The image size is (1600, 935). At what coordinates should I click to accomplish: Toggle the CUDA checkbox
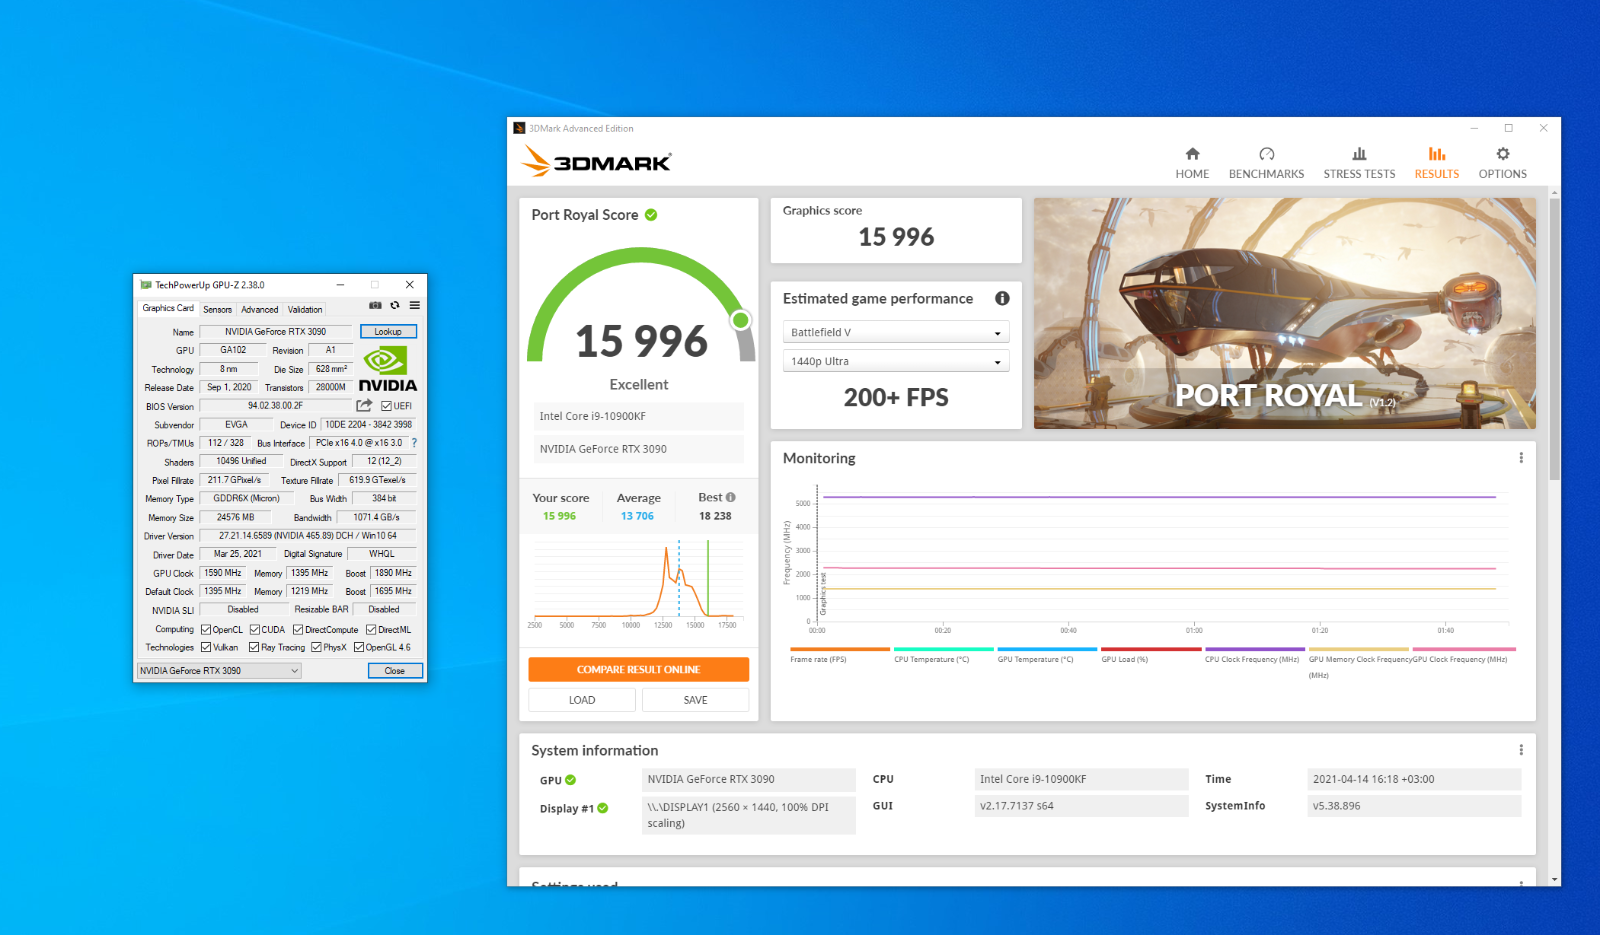pos(255,630)
